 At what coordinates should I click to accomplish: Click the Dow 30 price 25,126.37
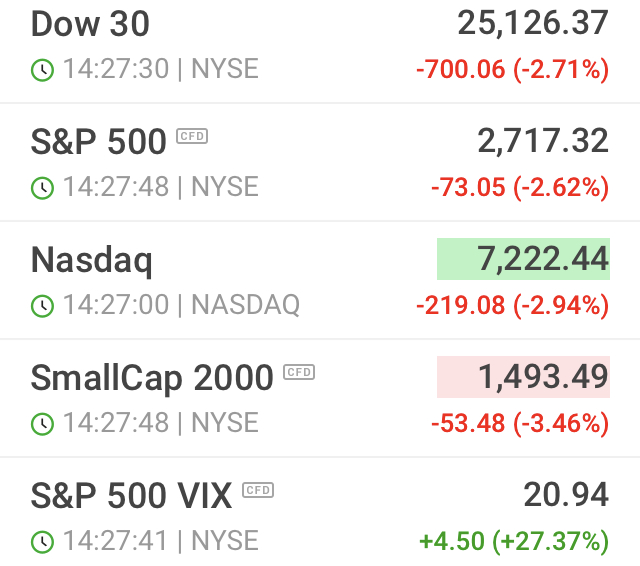point(533,24)
